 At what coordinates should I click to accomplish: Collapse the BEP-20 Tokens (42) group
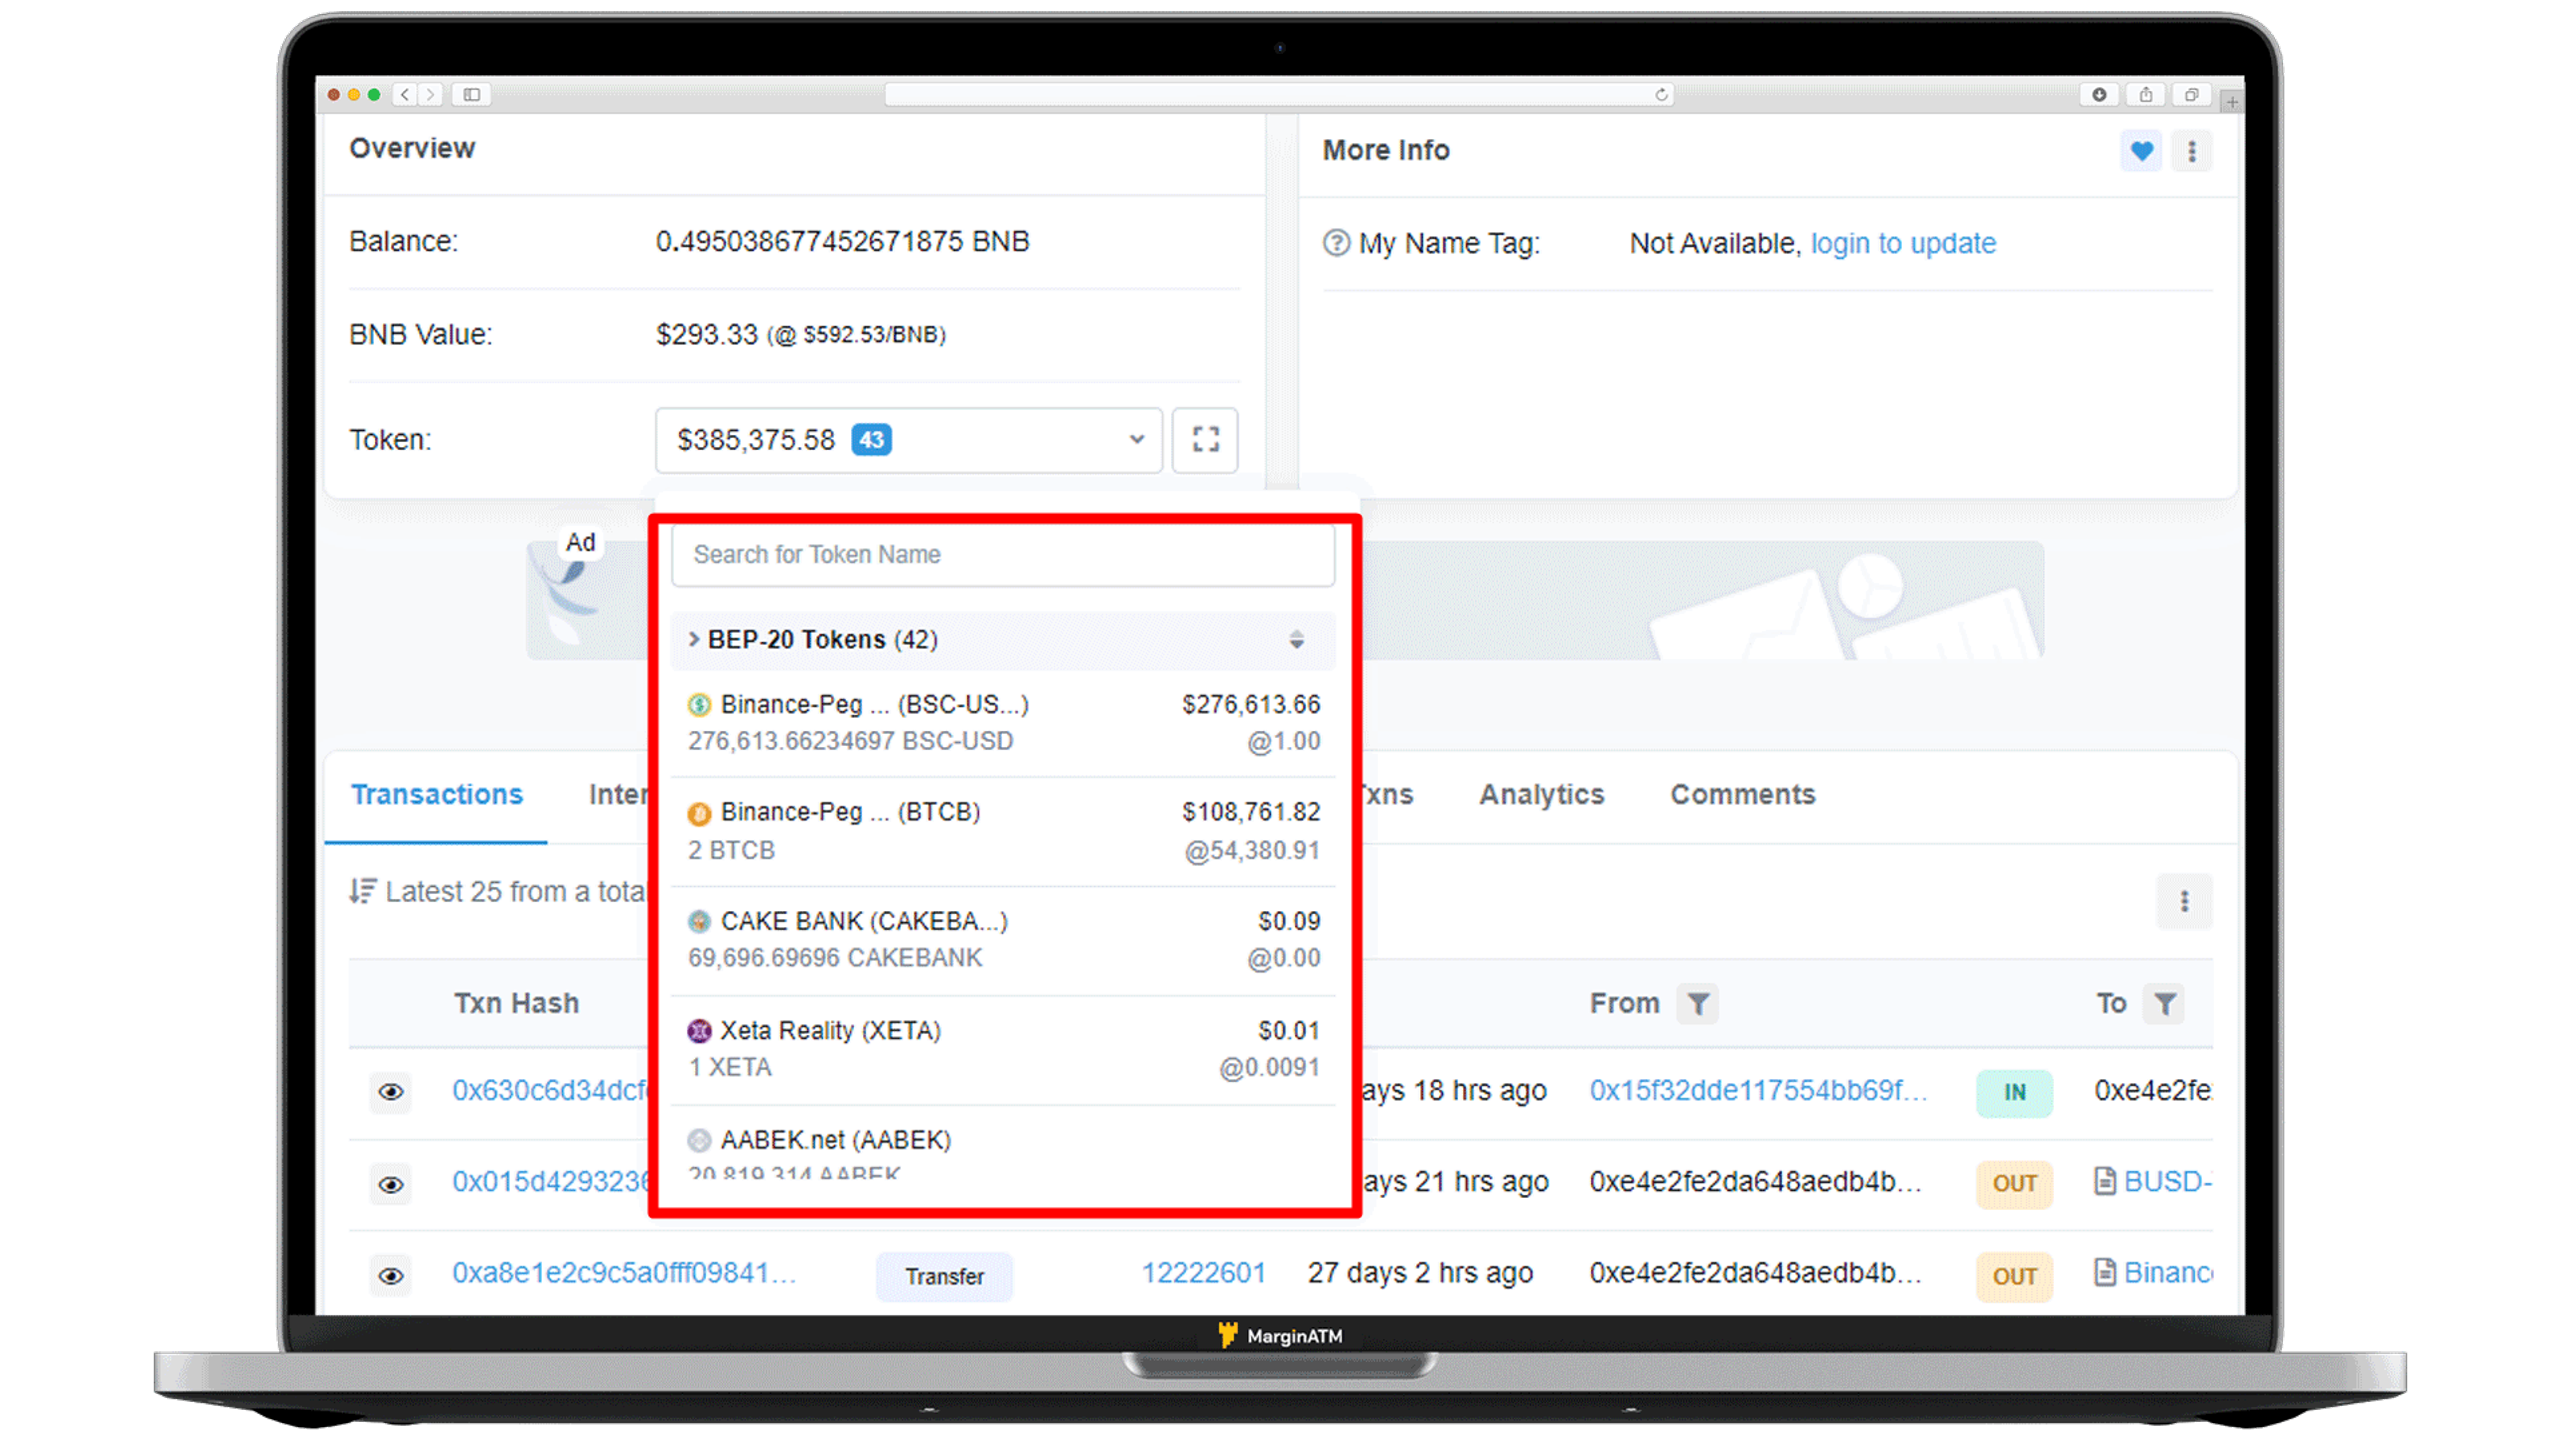coord(1003,640)
